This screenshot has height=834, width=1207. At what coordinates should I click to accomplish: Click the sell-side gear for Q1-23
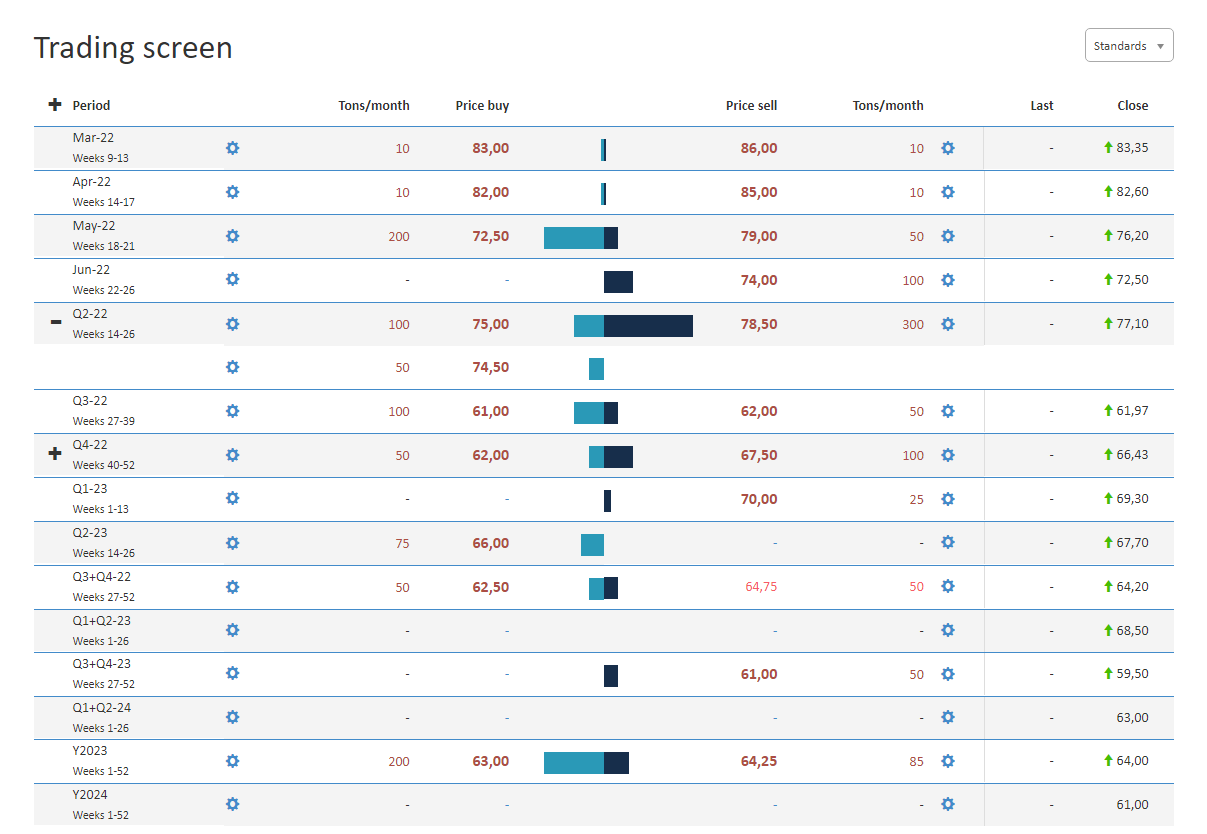tap(948, 499)
